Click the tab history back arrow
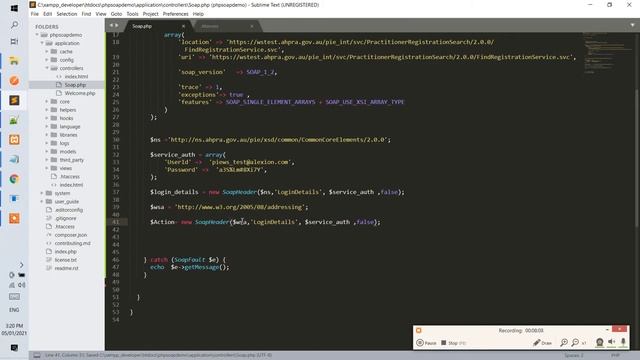The width and height of the screenshot is (640, 360). click(111, 26)
